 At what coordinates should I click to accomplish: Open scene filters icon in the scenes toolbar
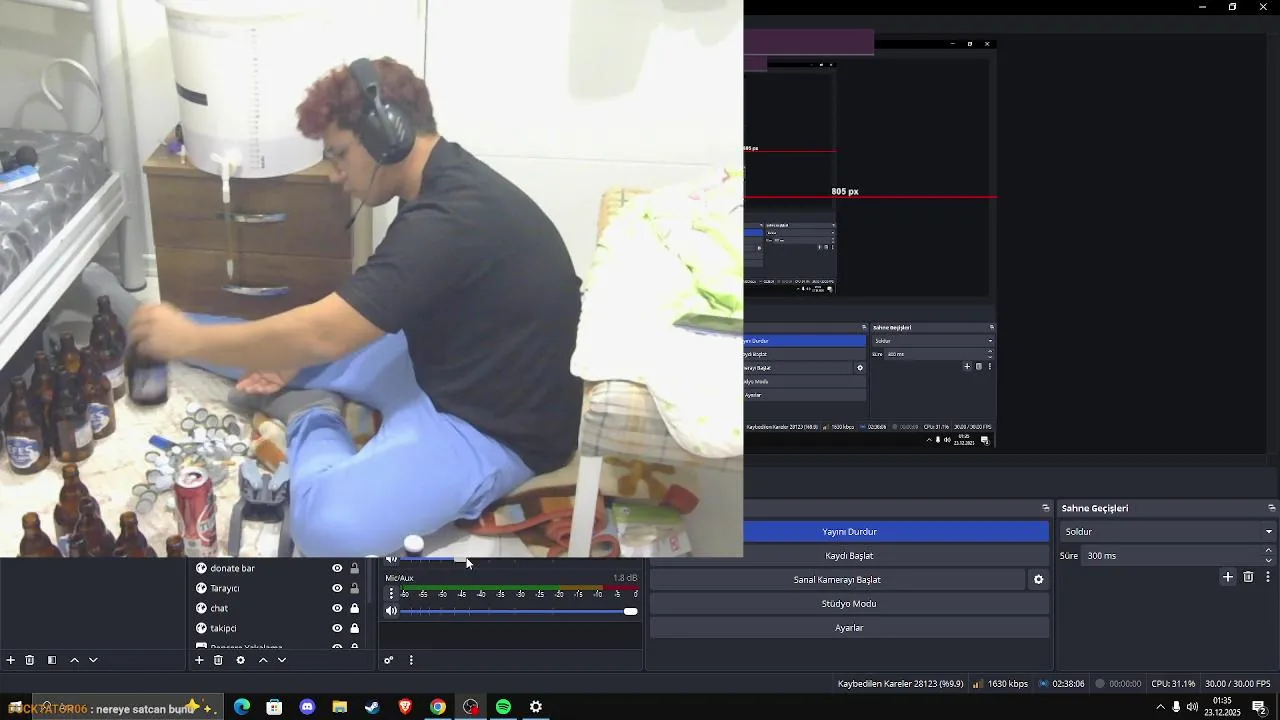click(x=52, y=660)
